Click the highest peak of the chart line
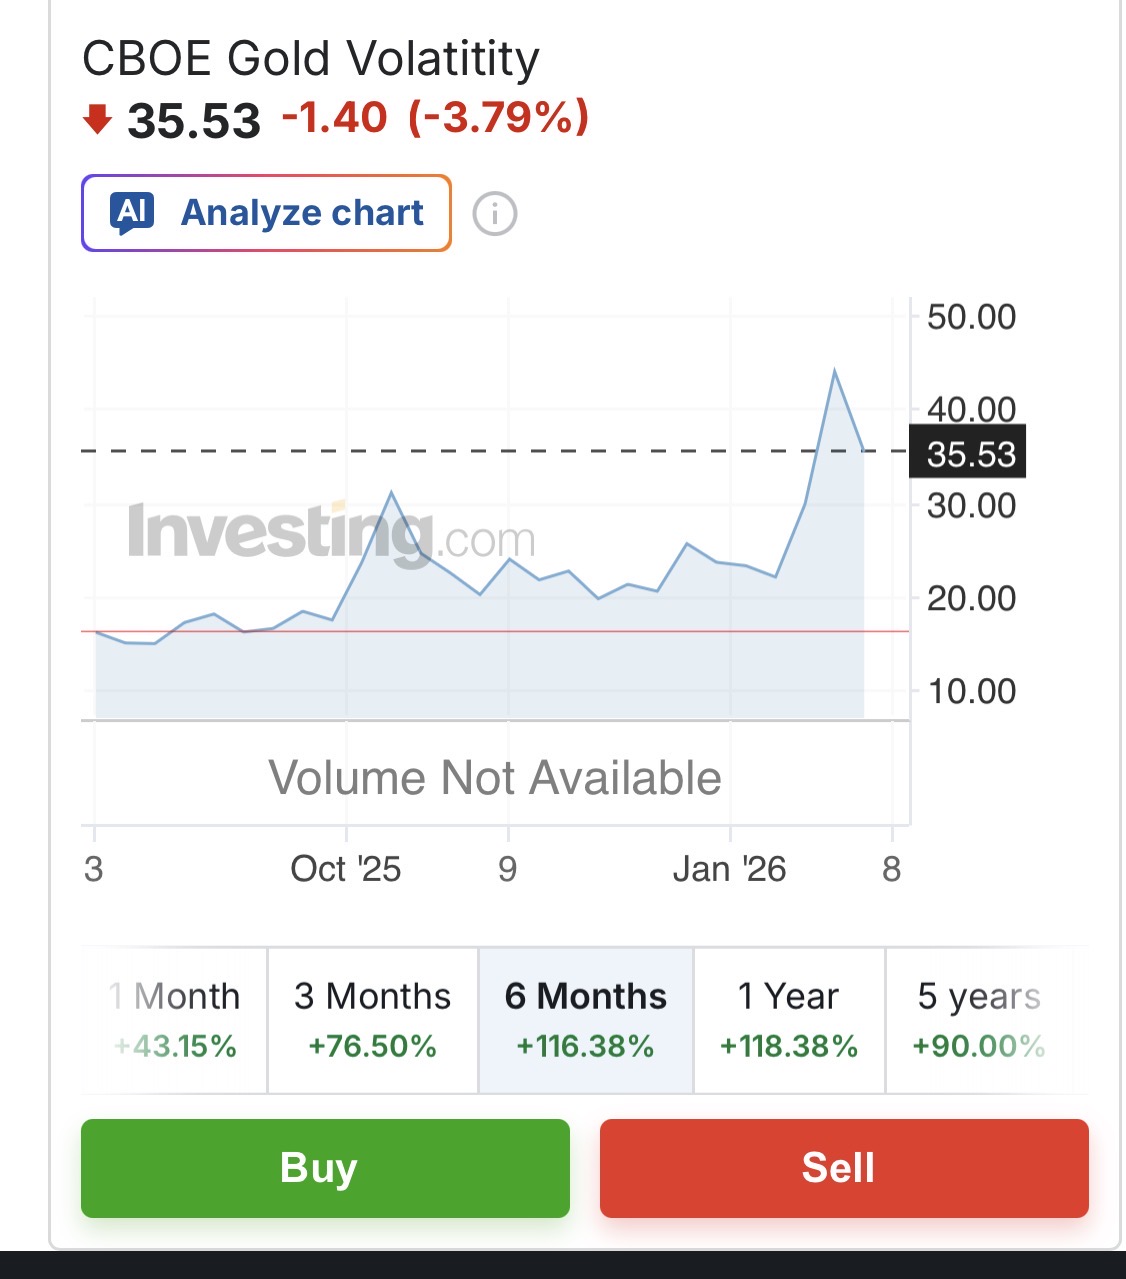The image size is (1126, 1279). point(834,372)
